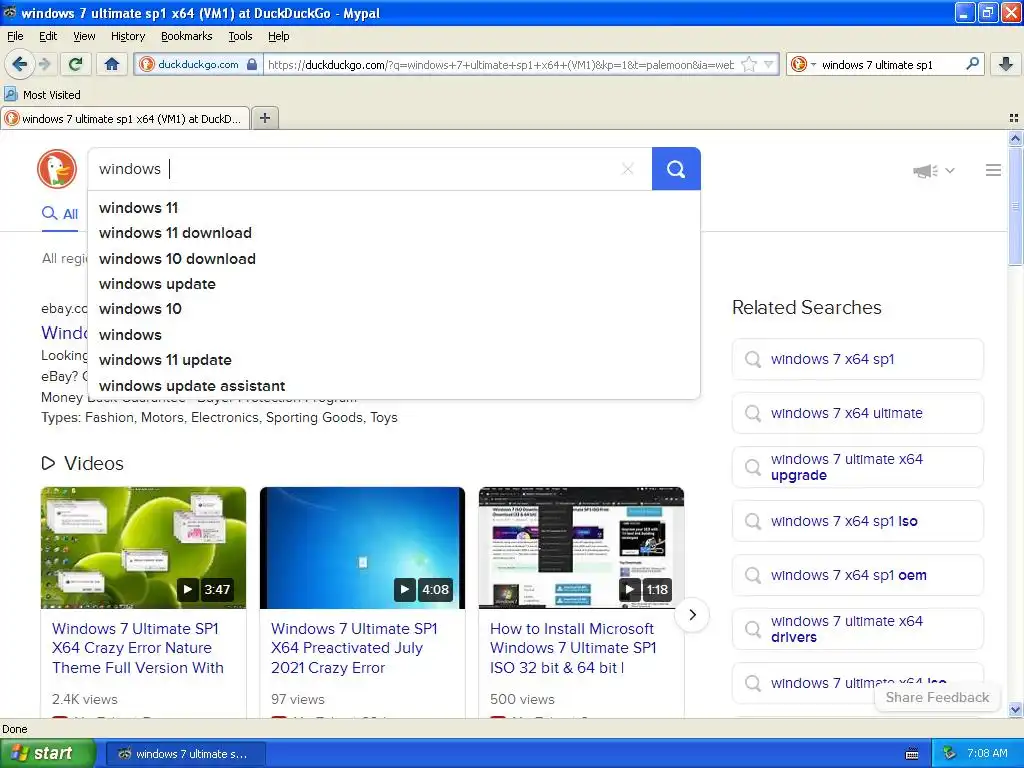Open the megaphone privacy dropdown
The height and width of the screenshot is (768, 1024).
(x=934, y=170)
